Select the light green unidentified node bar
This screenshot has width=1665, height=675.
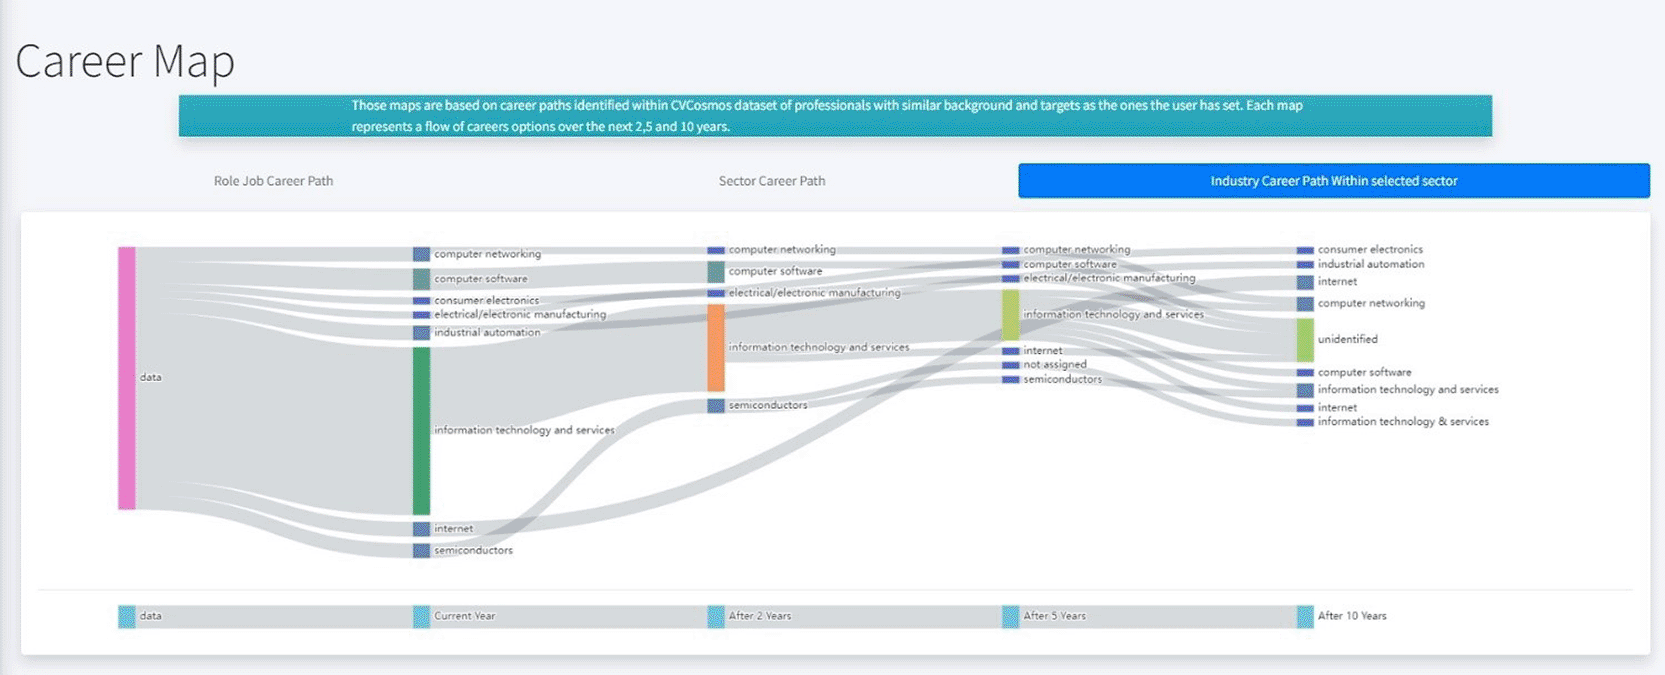click(x=1305, y=340)
